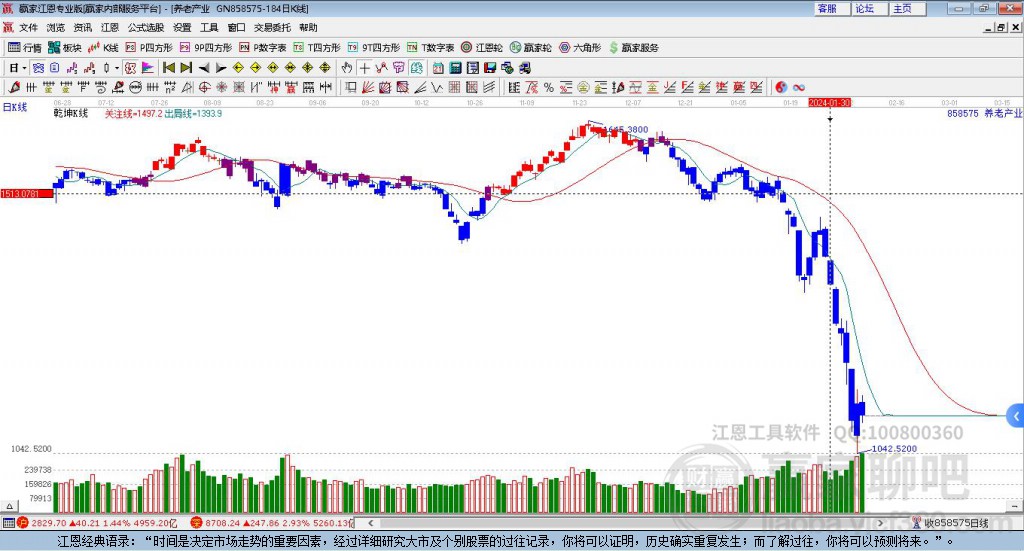Click the 论坛 forum button
Viewport: 1024px width, 551px height.
(x=871, y=8)
